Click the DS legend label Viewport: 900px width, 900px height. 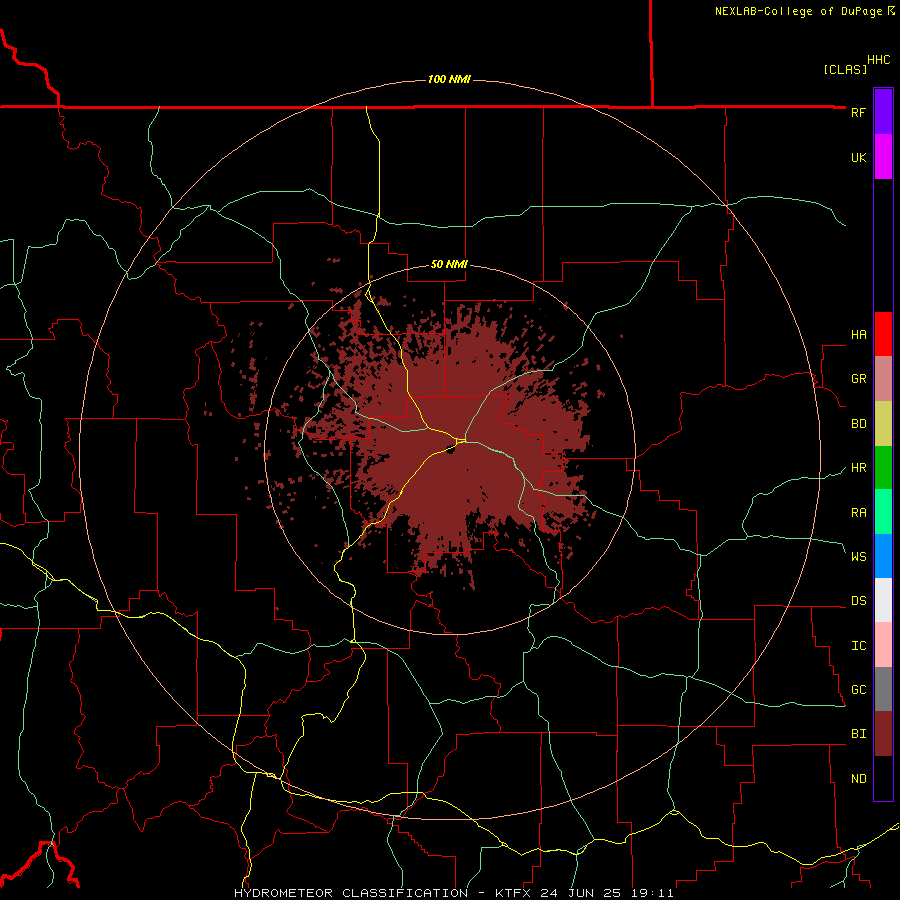coord(858,601)
